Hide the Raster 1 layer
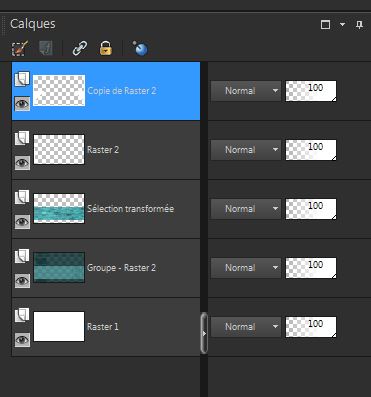This screenshot has height=397, width=371. 22,340
